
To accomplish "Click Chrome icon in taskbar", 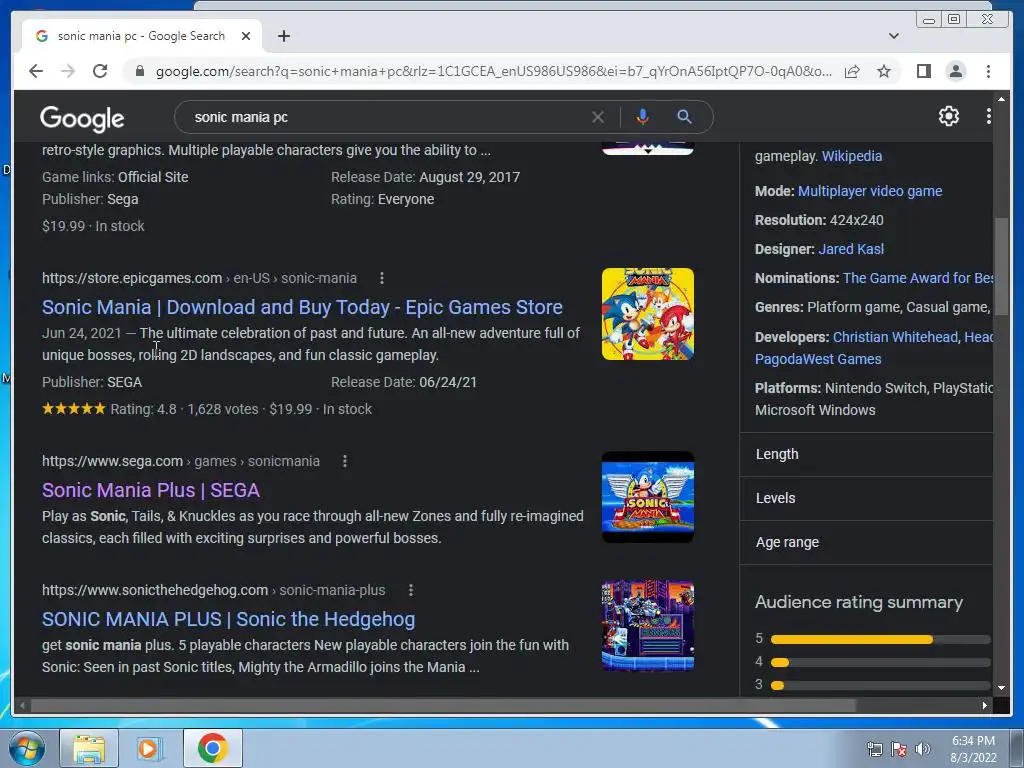I will tap(212, 748).
